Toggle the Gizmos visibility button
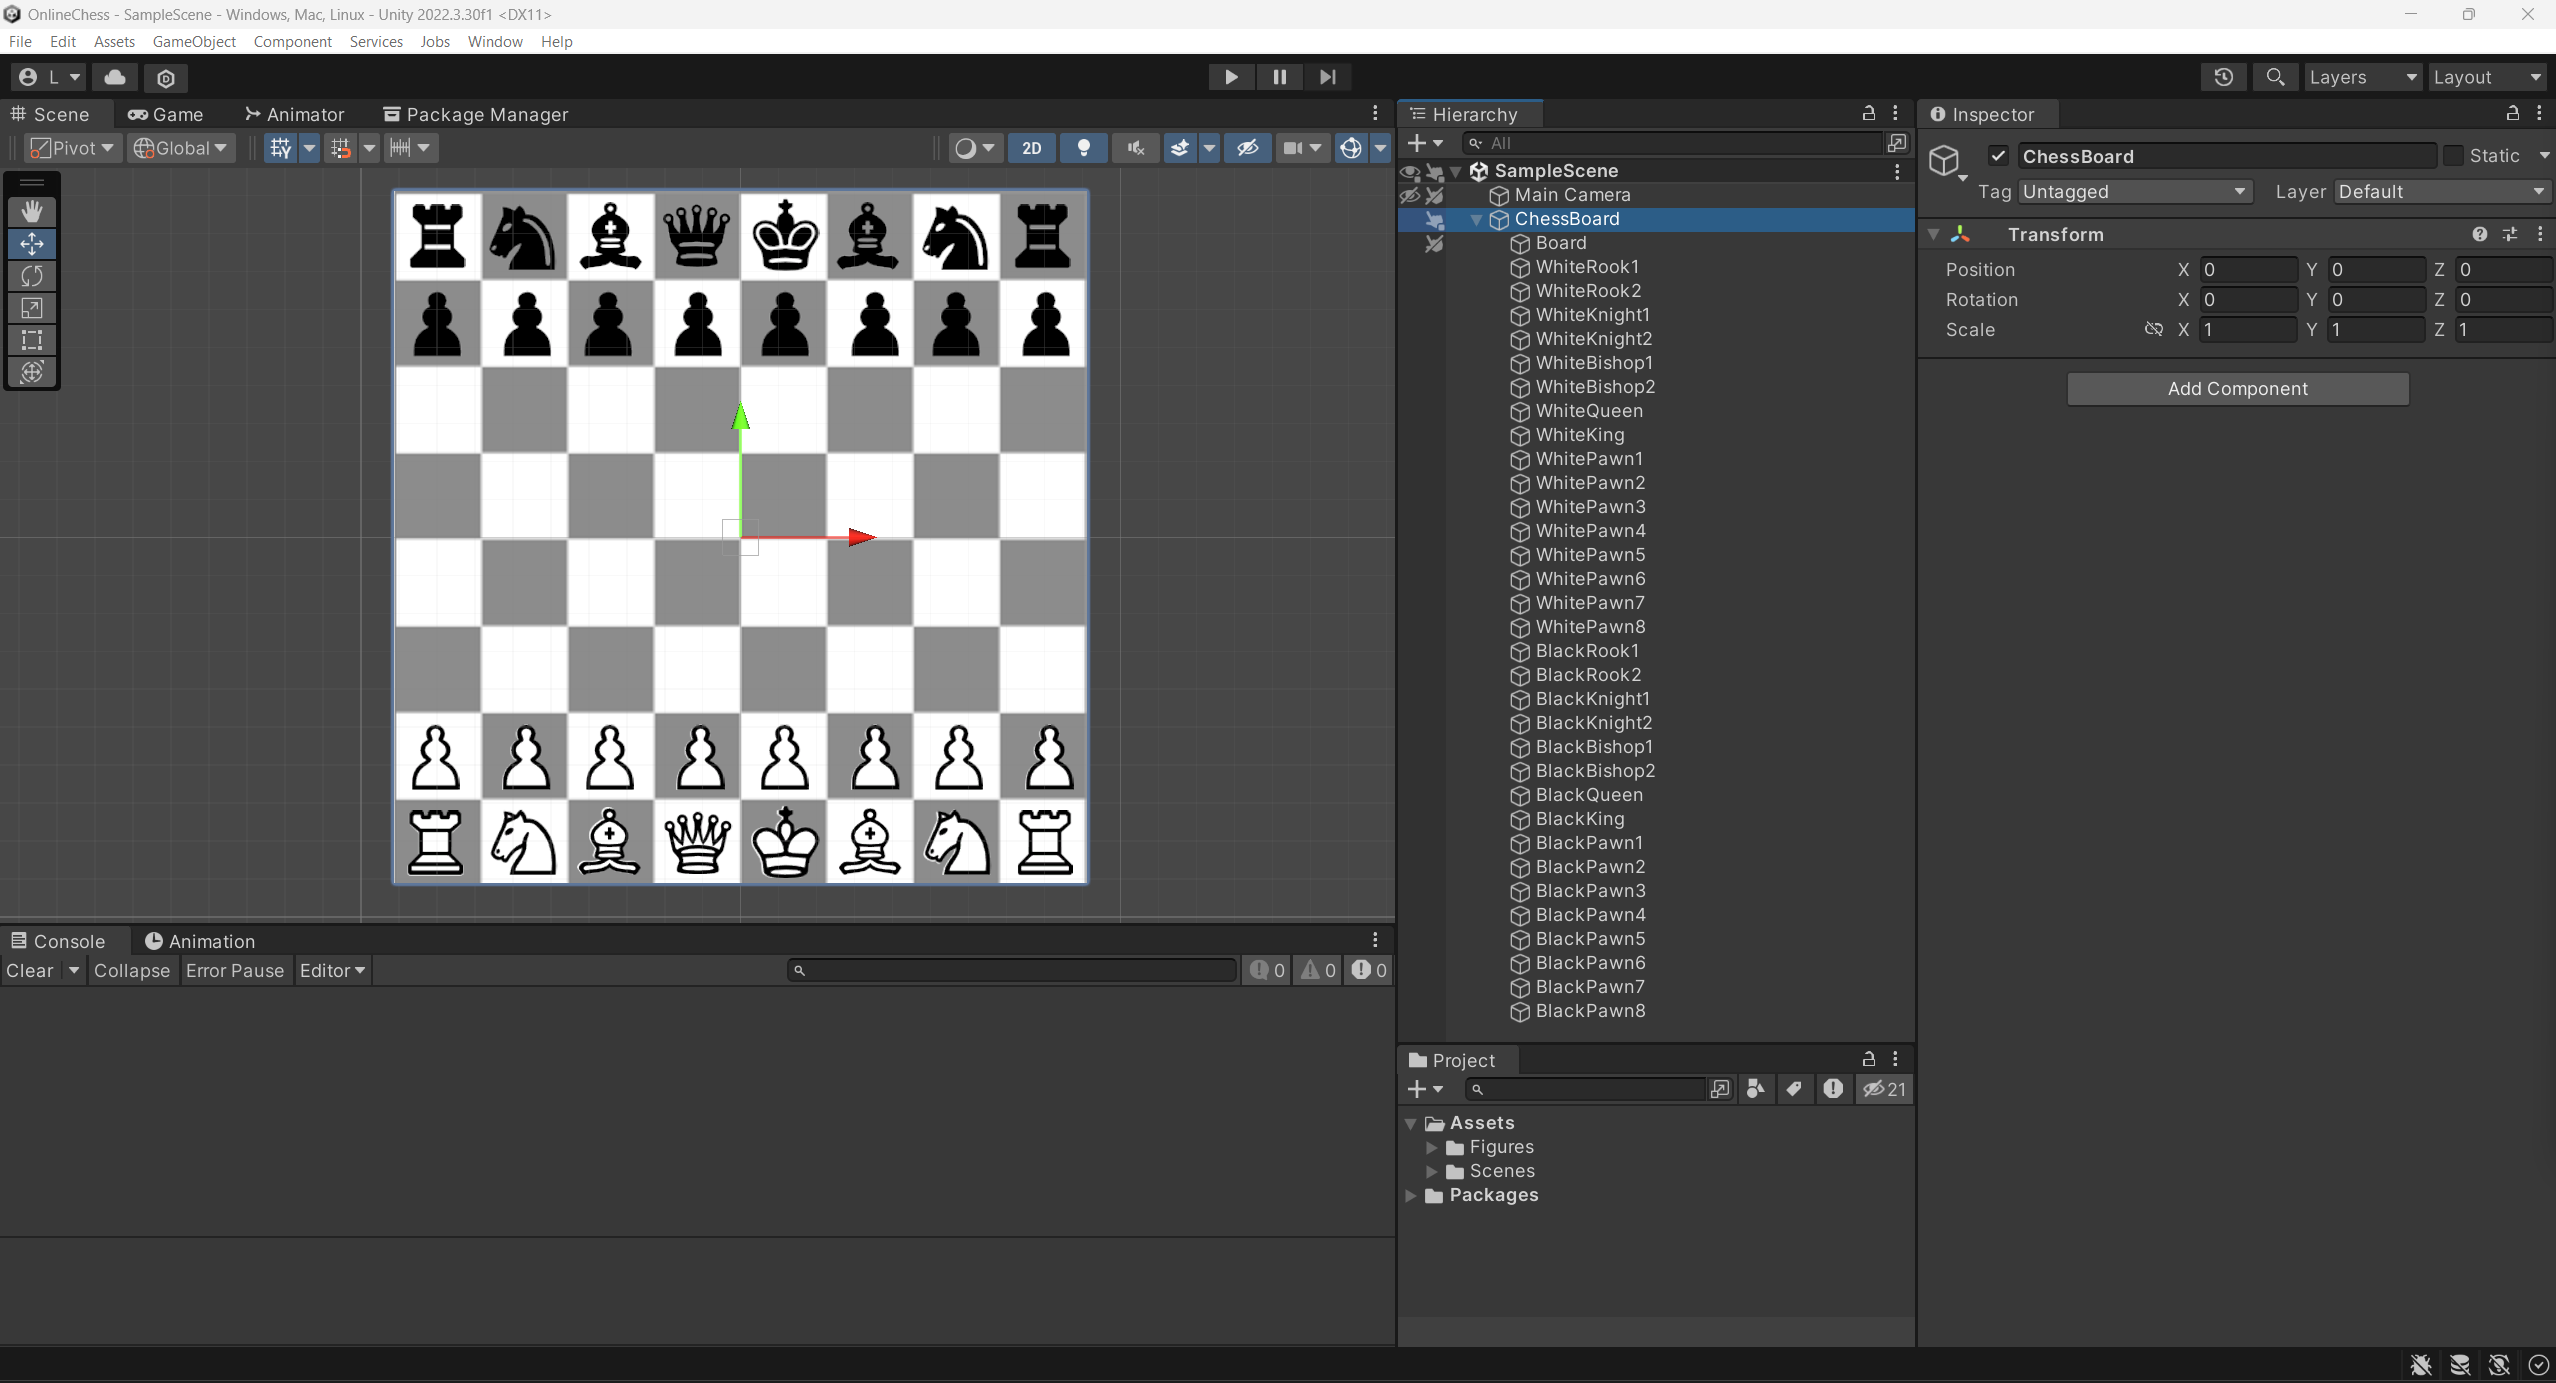Viewport: 2556px width, 1383px height. (x=1351, y=148)
